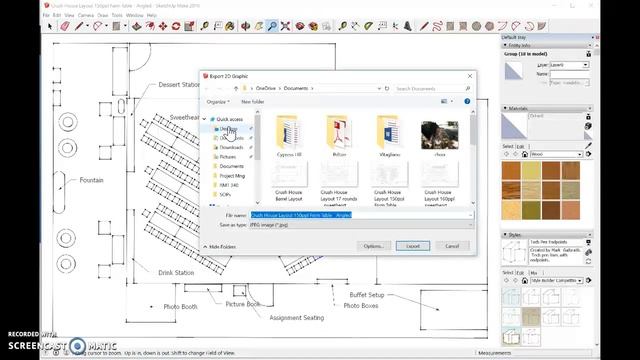The width and height of the screenshot is (640, 360).
Task: Collapse the Quick access tree node
Action: 204,119
